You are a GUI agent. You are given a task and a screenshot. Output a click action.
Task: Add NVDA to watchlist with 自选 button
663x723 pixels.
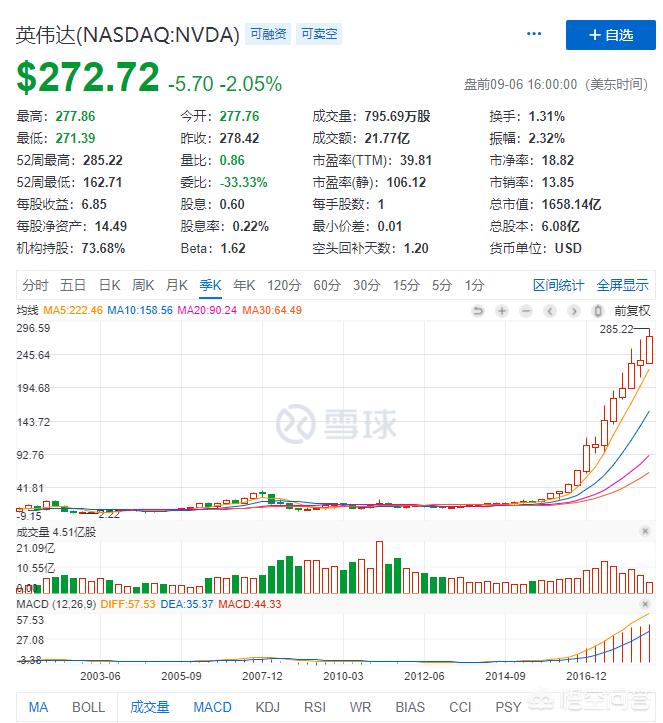click(x=611, y=35)
